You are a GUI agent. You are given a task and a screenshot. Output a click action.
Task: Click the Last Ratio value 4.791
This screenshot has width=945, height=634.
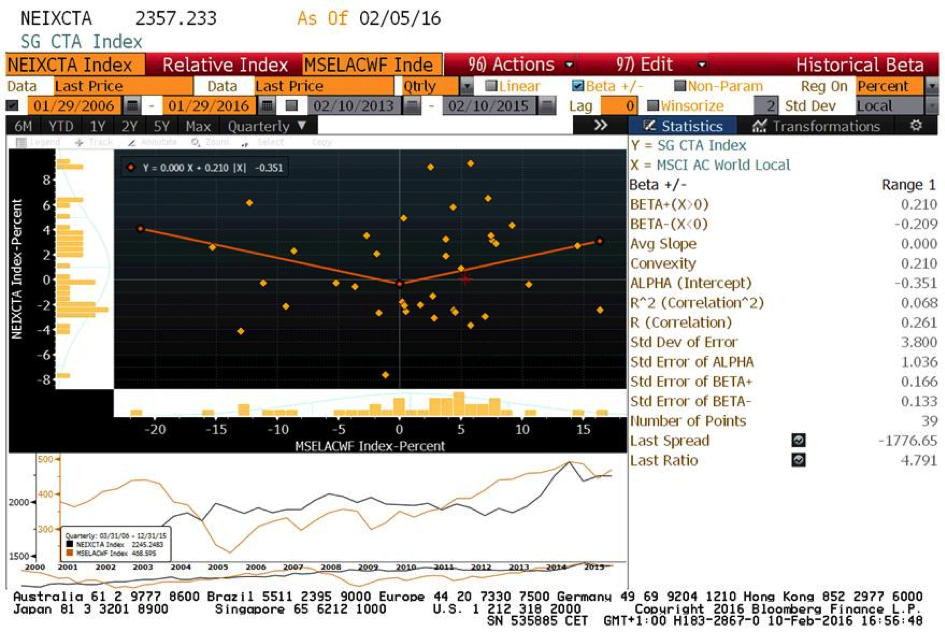click(919, 460)
